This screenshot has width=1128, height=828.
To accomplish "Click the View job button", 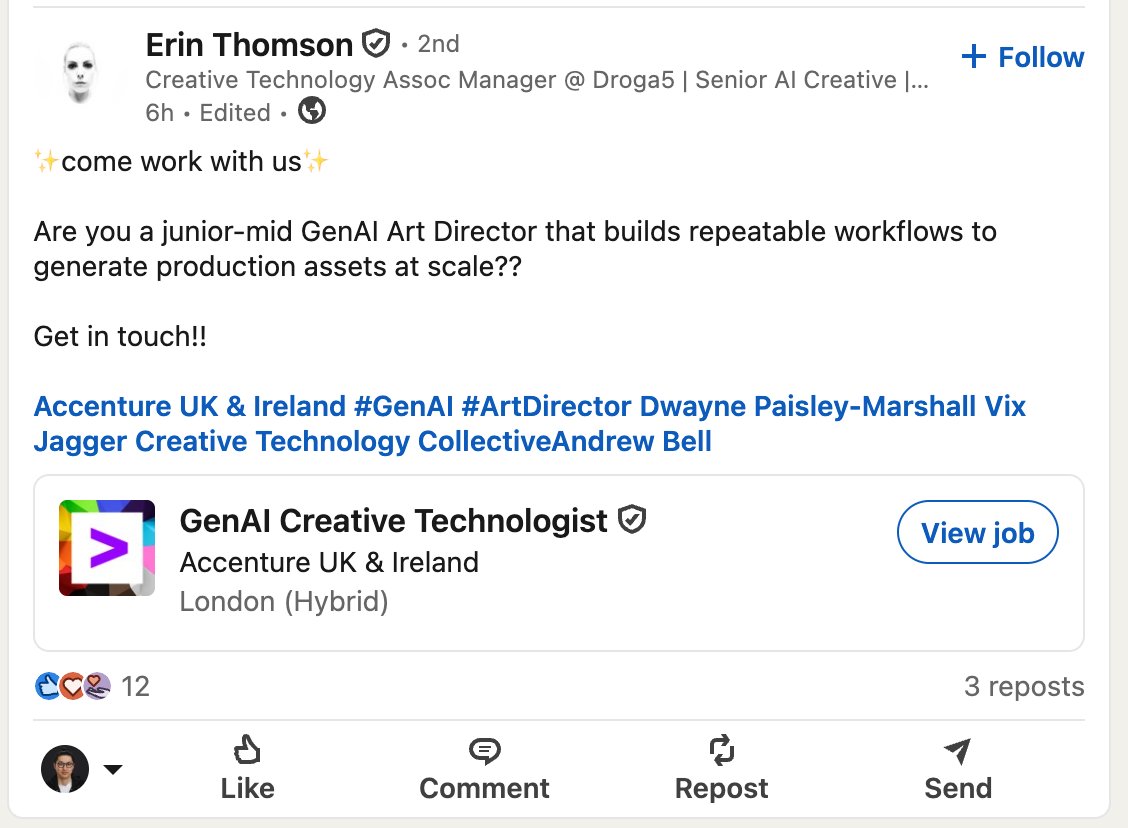I will [977, 532].
